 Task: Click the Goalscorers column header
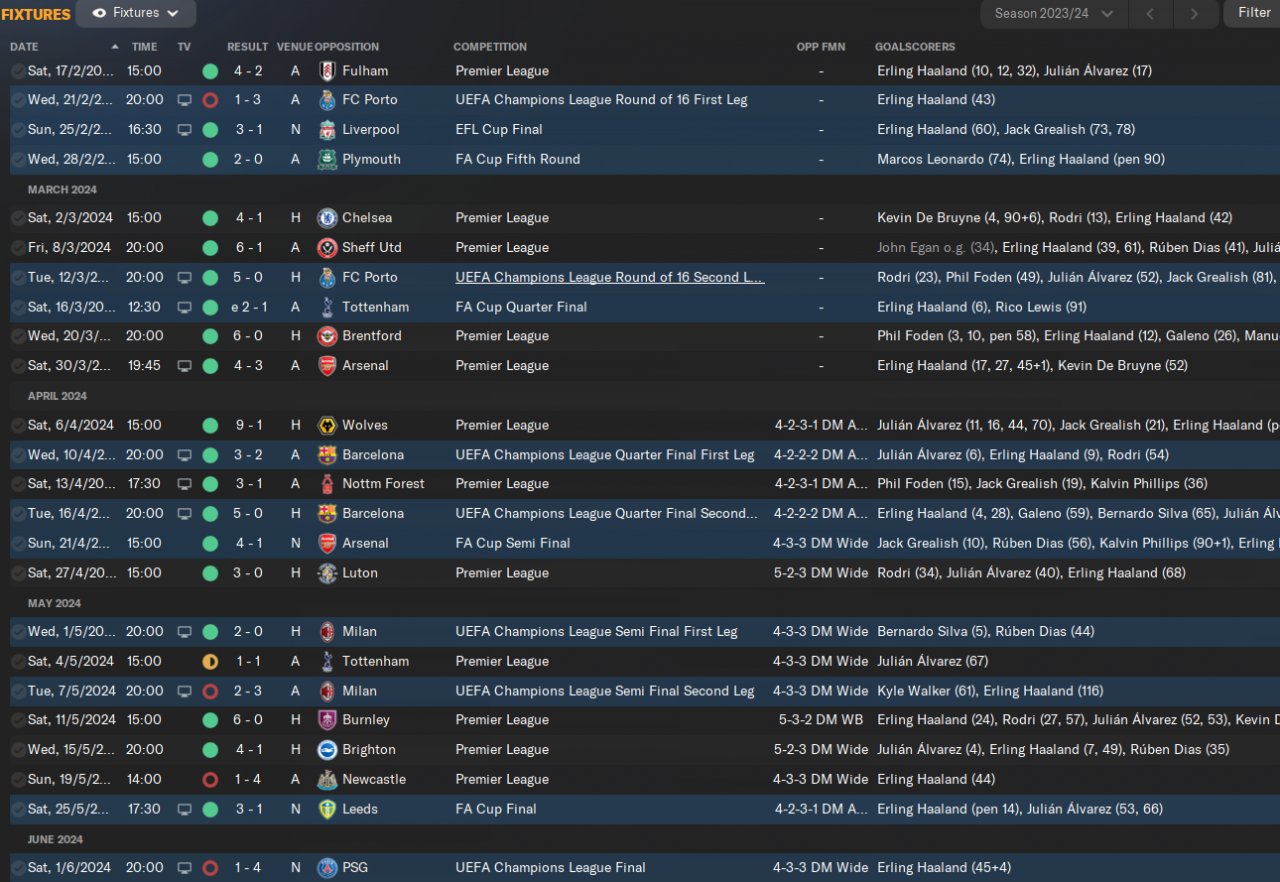tap(915, 47)
